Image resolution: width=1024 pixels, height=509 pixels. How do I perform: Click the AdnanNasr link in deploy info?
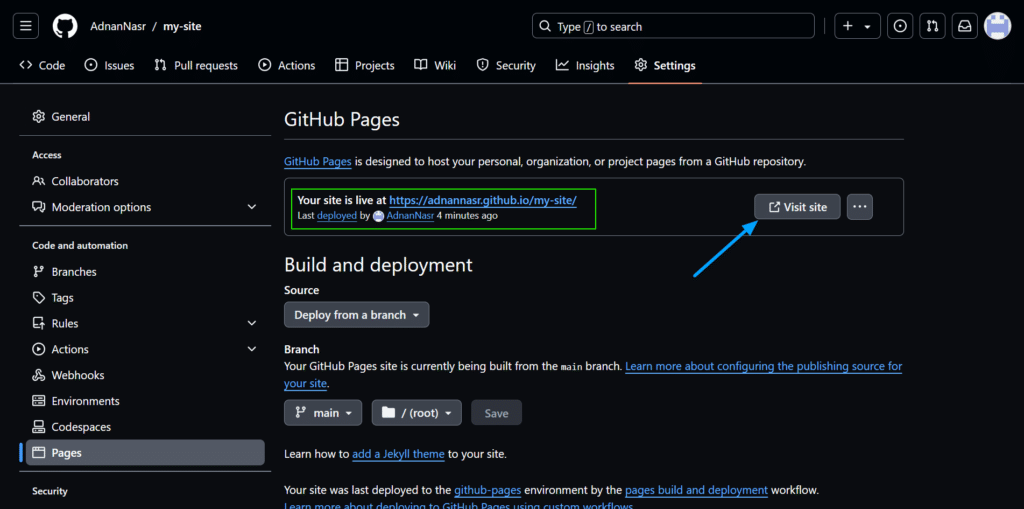410,215
